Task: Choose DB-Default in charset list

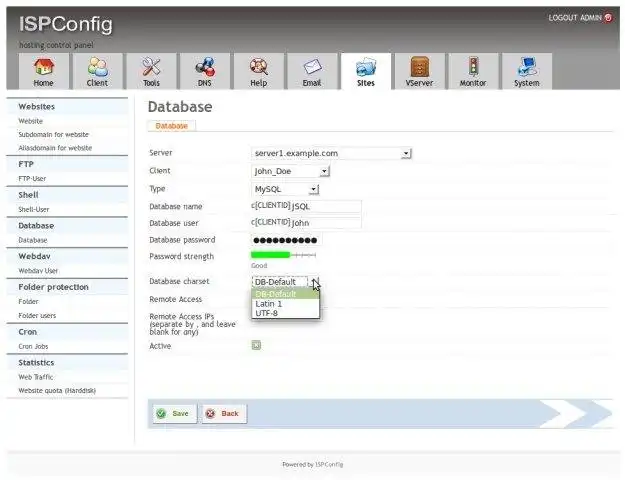Action: pos(285,294)
